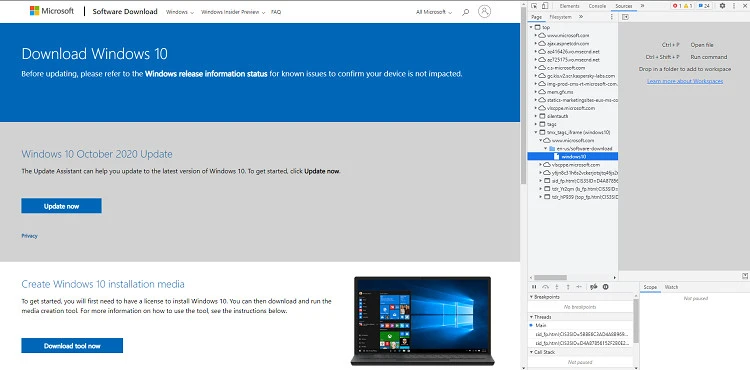Click the Step over next function call icon
750x370 pixels.
[x=546, y=287]
